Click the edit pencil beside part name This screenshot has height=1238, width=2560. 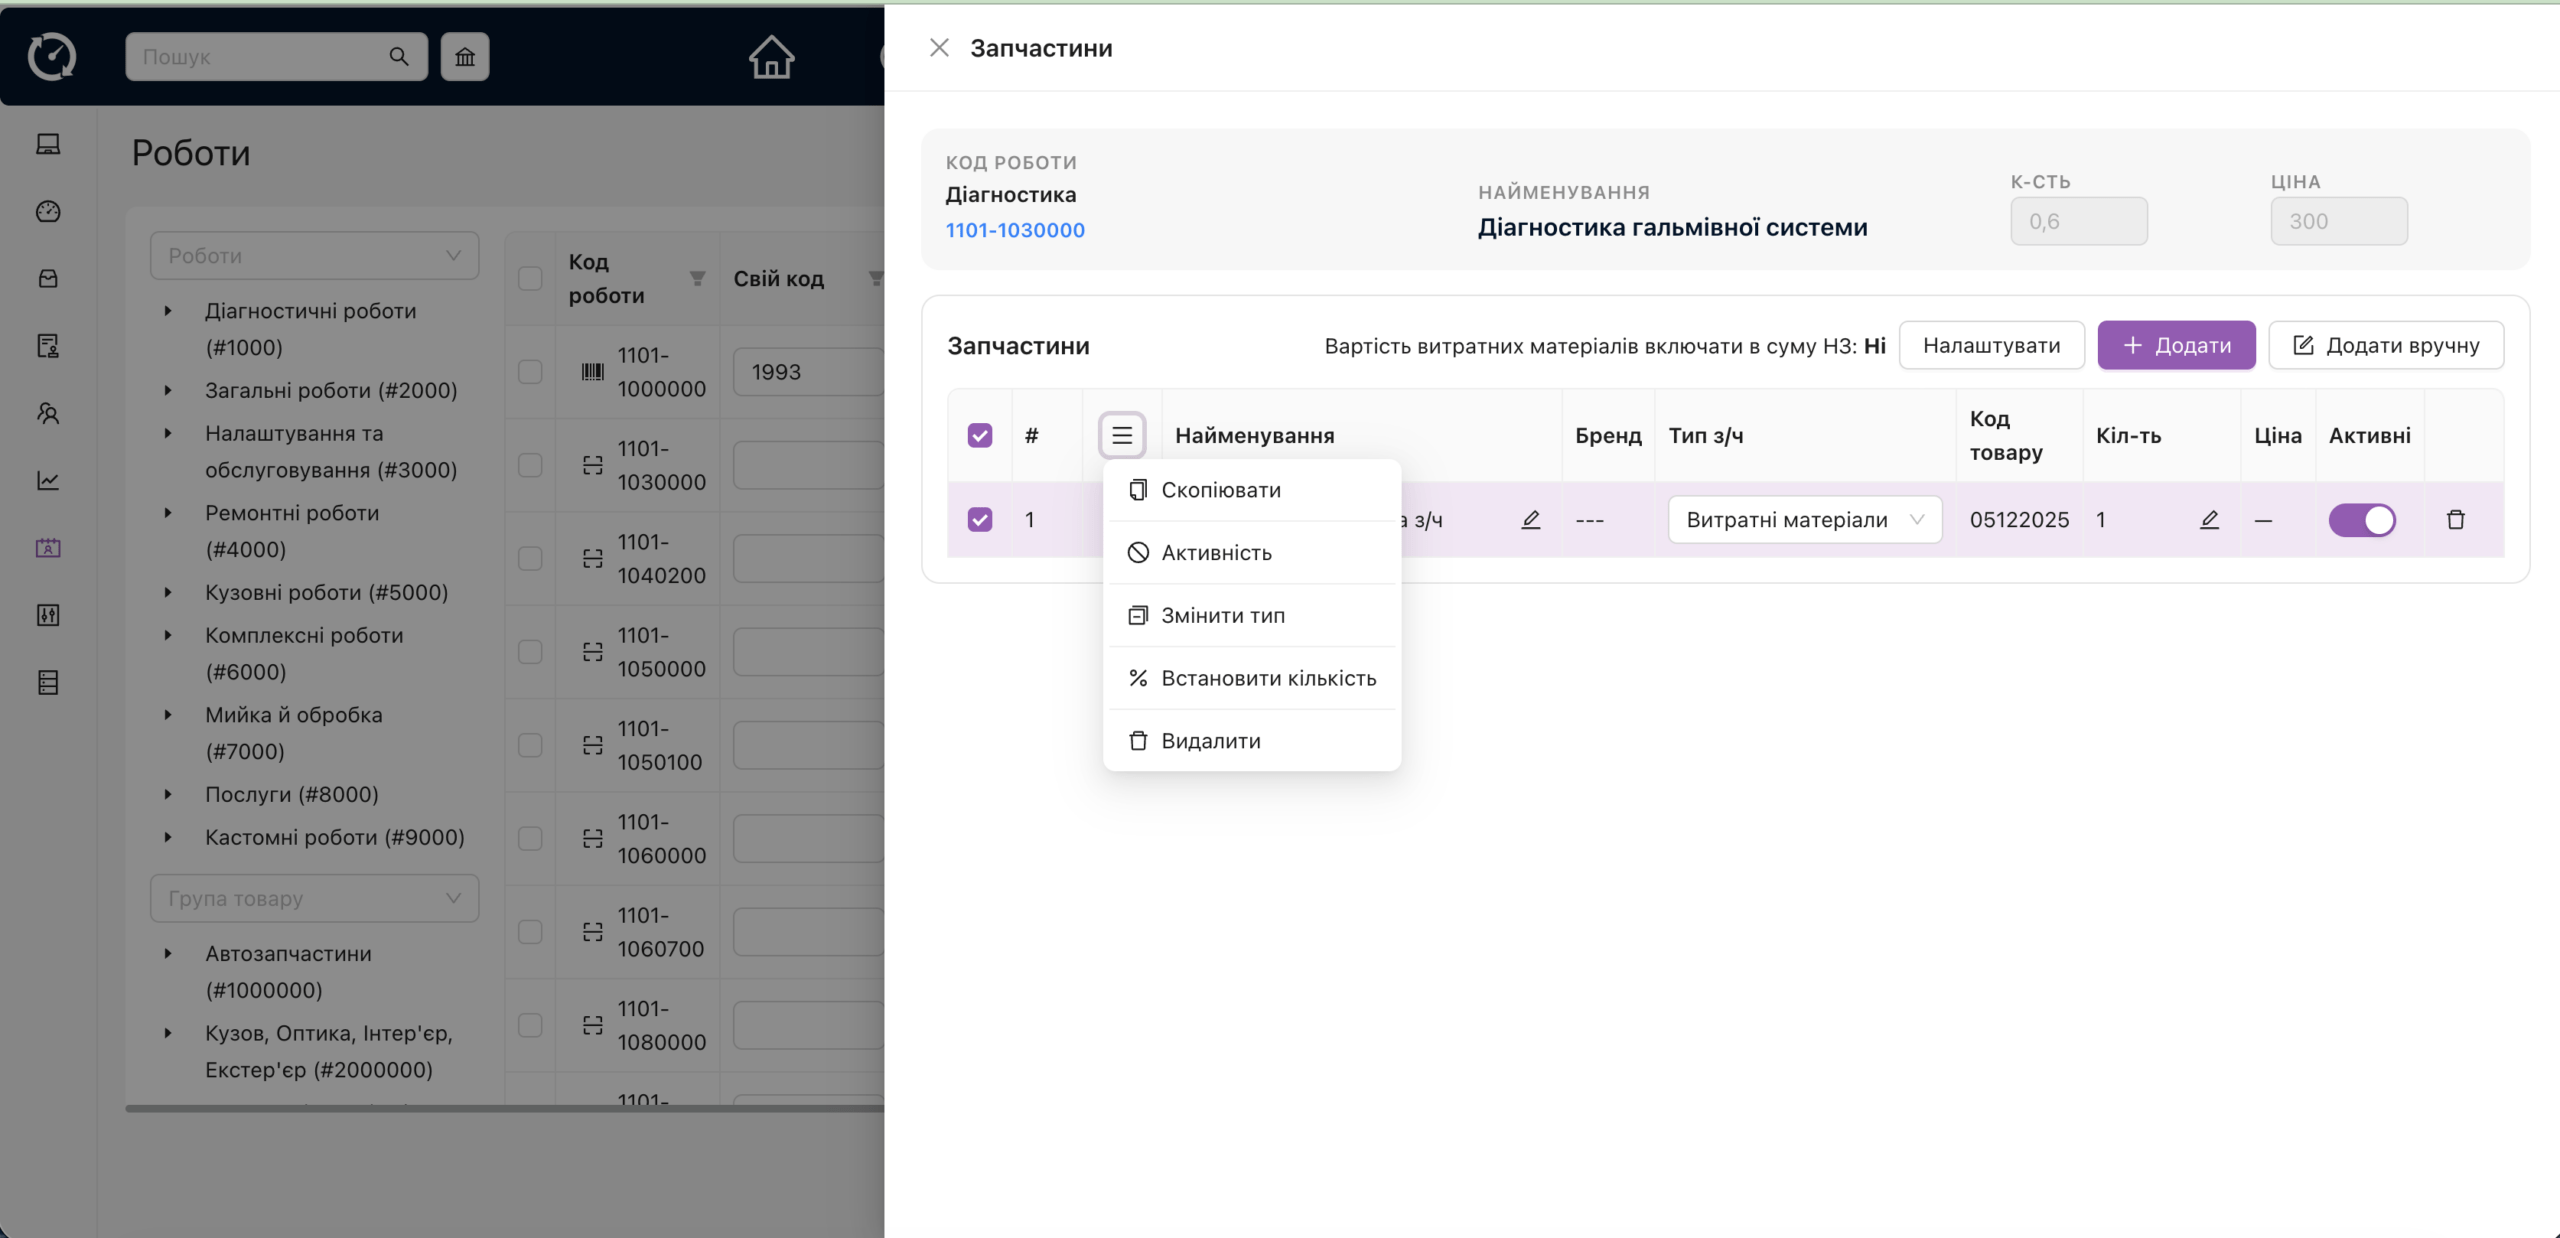1530,520
